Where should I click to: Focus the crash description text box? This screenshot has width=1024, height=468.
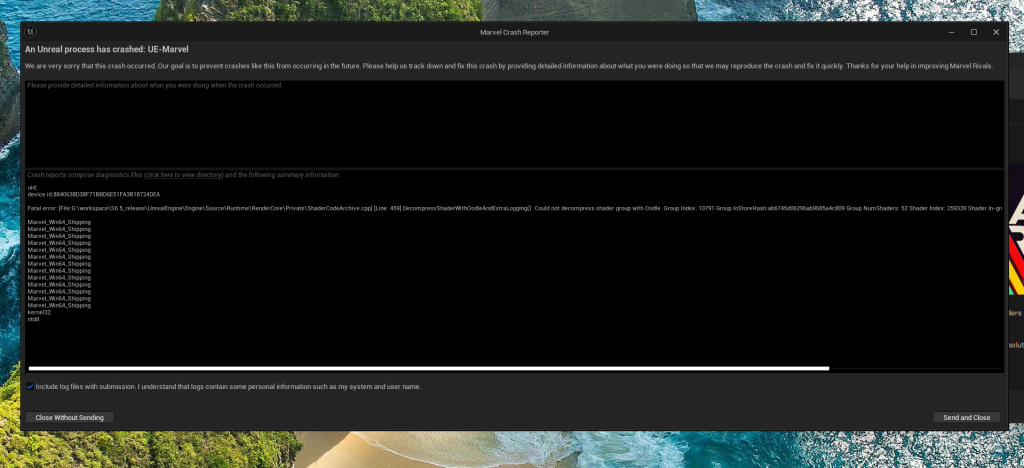[512, 125]
